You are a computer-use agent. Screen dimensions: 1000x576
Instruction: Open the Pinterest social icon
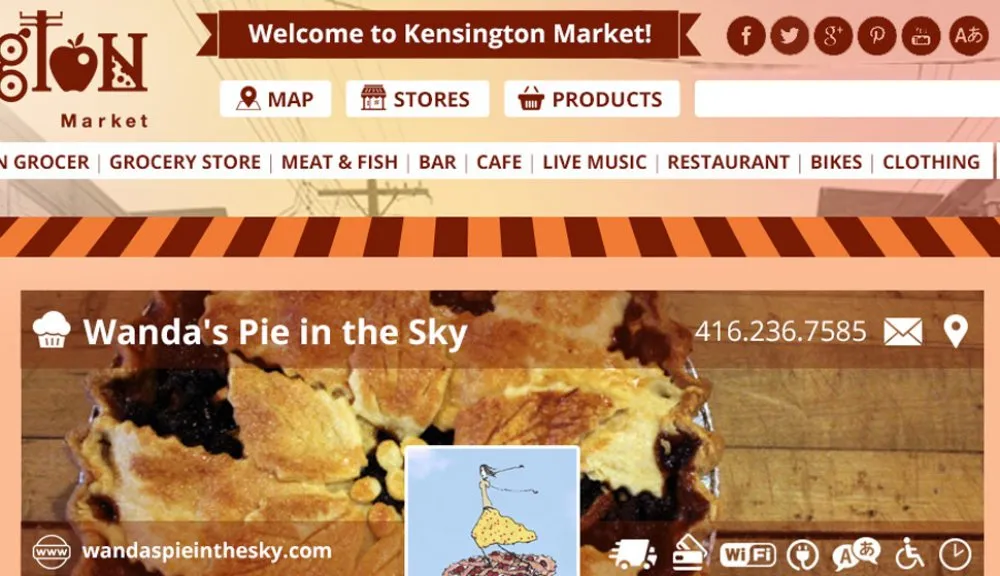877,35
